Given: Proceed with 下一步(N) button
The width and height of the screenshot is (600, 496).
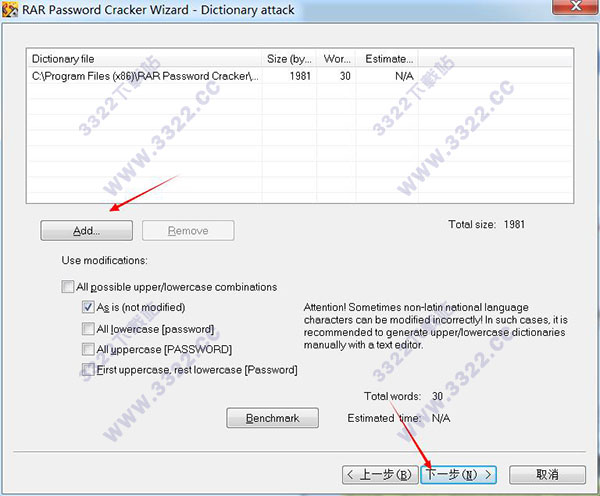Looking at the screenshot, I should click(458, 475).
